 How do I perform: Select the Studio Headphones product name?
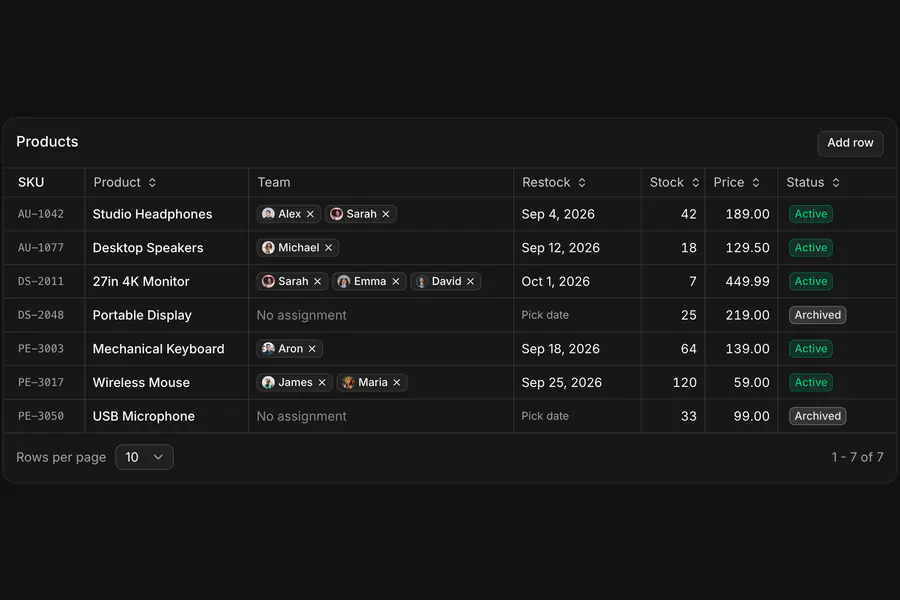152,214
